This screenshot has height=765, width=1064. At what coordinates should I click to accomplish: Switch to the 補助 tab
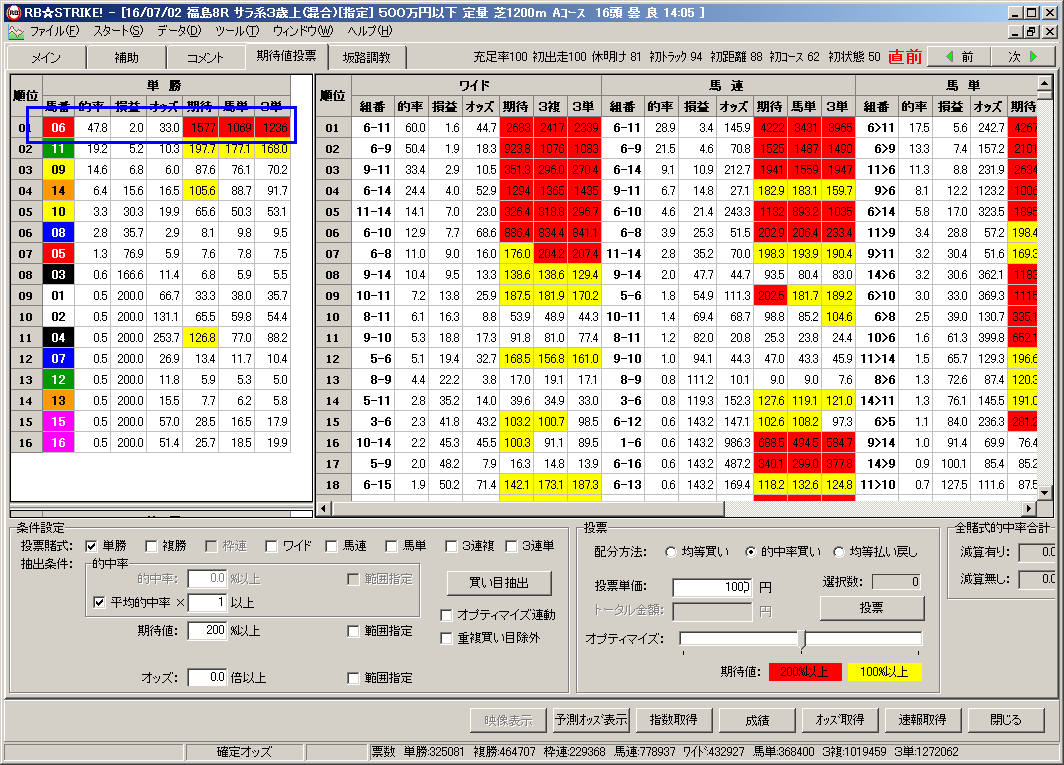126,58
